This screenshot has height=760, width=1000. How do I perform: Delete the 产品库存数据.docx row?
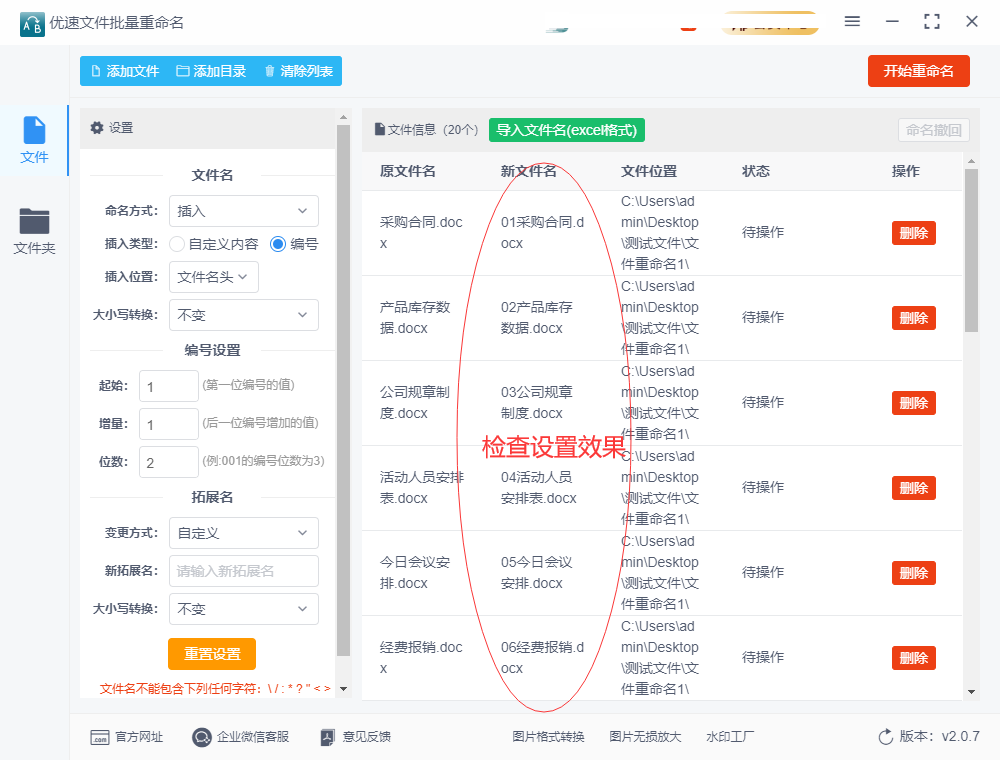click(x=913, y=318)
